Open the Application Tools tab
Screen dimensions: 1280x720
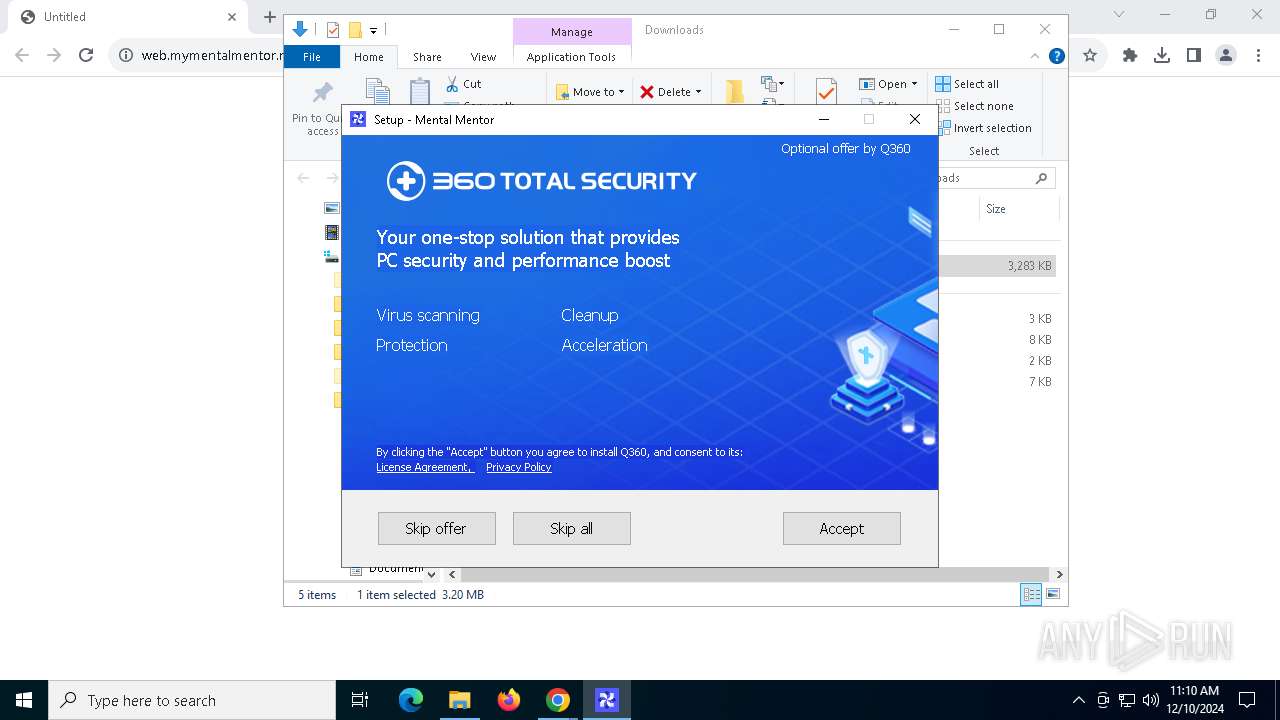click(x=571, y=57)
